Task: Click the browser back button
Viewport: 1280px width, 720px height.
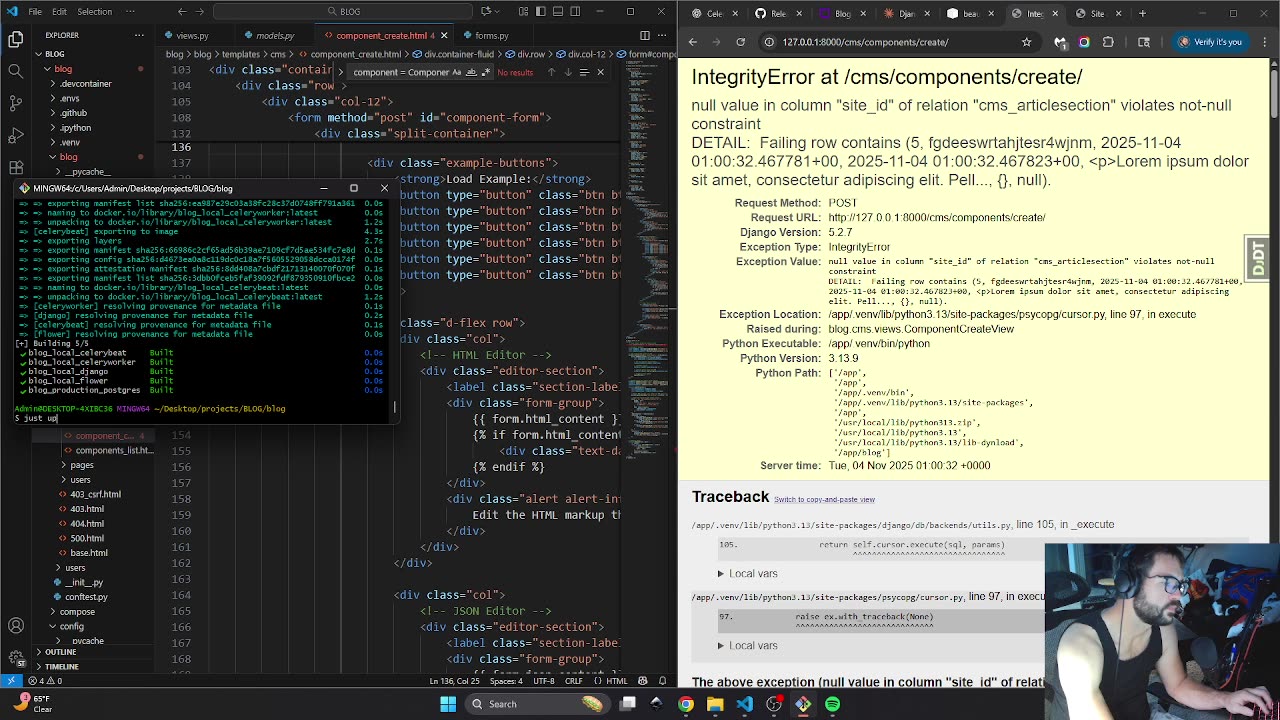Action: click(x=692, y=42)
